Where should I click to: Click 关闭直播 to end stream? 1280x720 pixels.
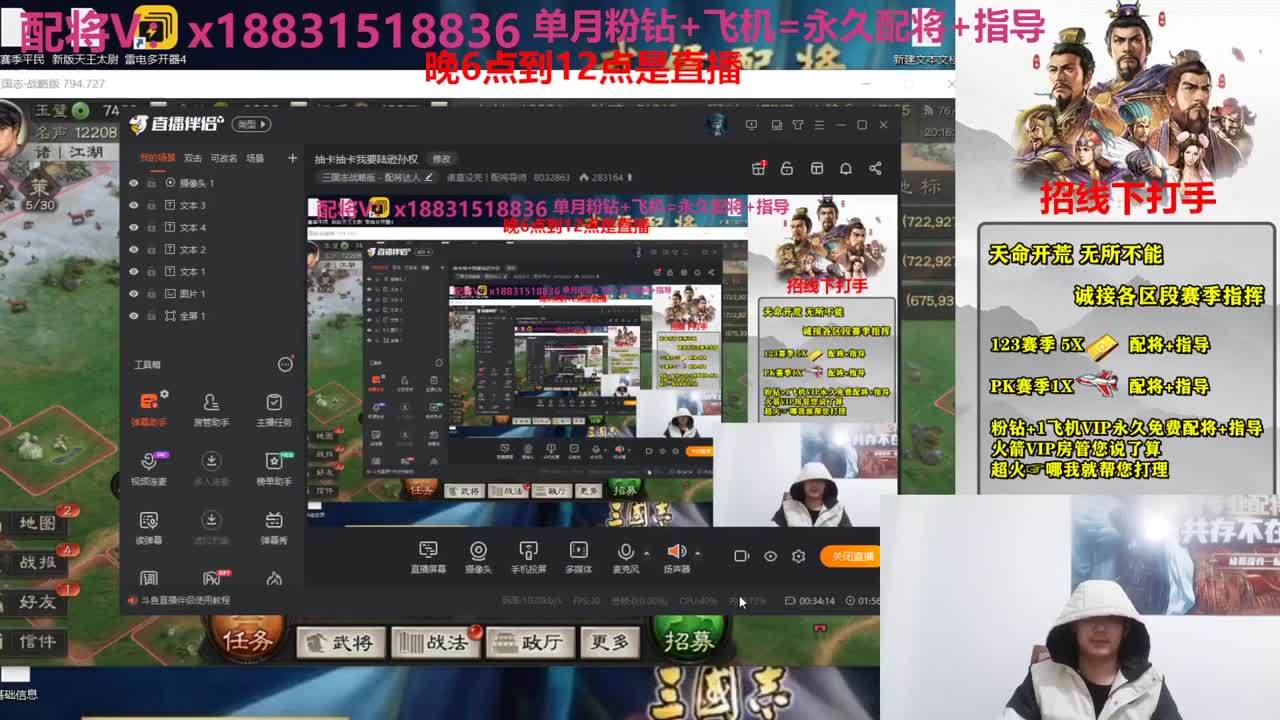(851, 556)
